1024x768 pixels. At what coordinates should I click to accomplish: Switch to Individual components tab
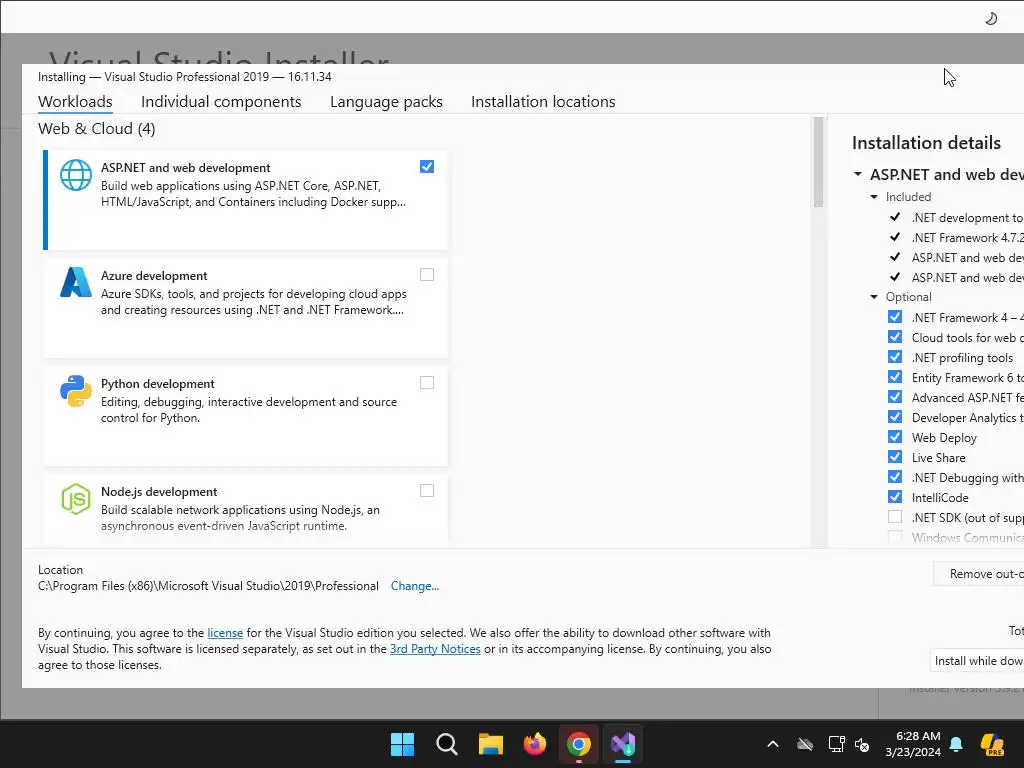click(221, 102)
